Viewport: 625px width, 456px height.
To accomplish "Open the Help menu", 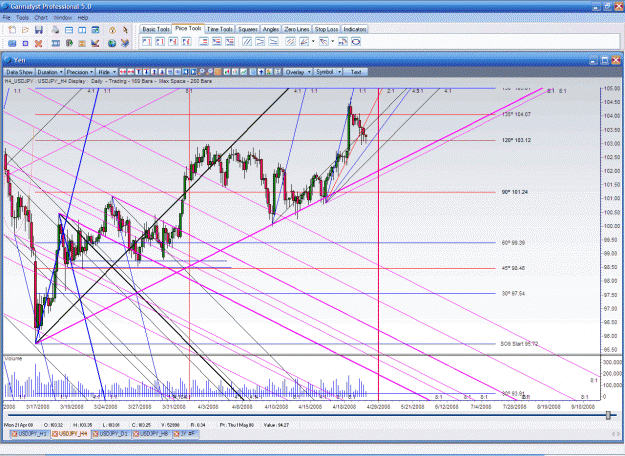I will coord(83,18).
